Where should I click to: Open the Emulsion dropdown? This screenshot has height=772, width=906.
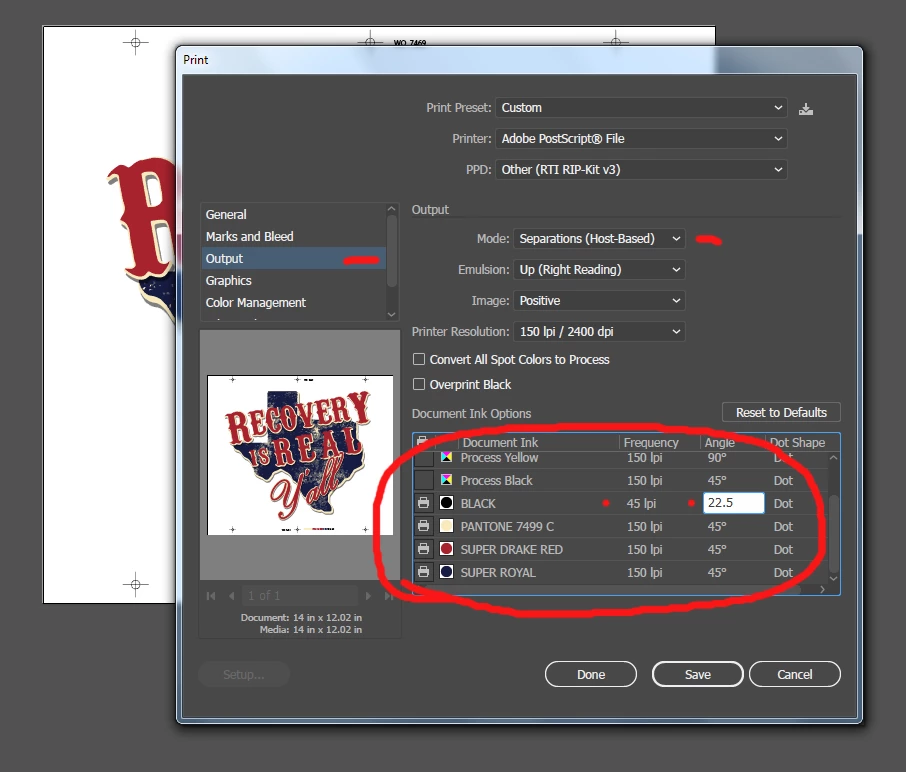599,270
